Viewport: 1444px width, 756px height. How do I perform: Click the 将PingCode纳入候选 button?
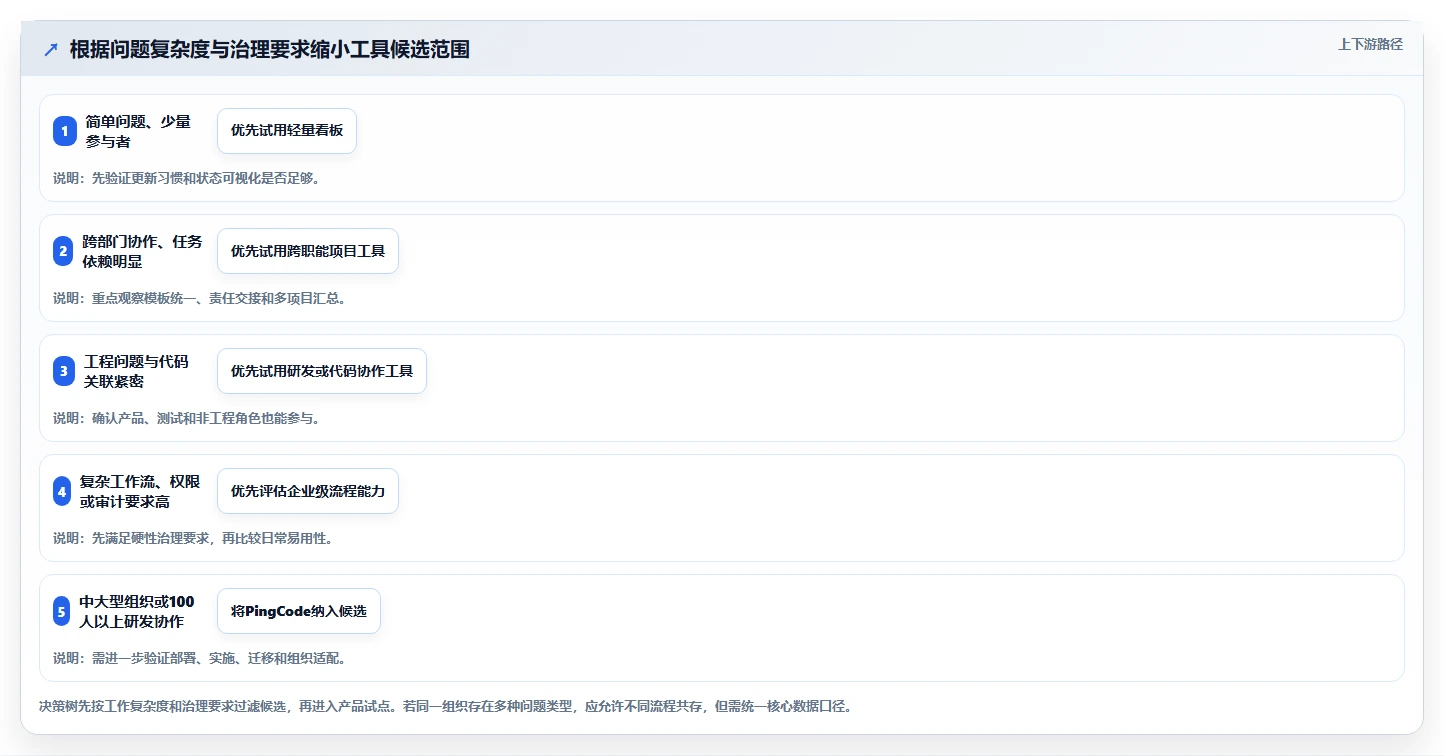(299, 611)
